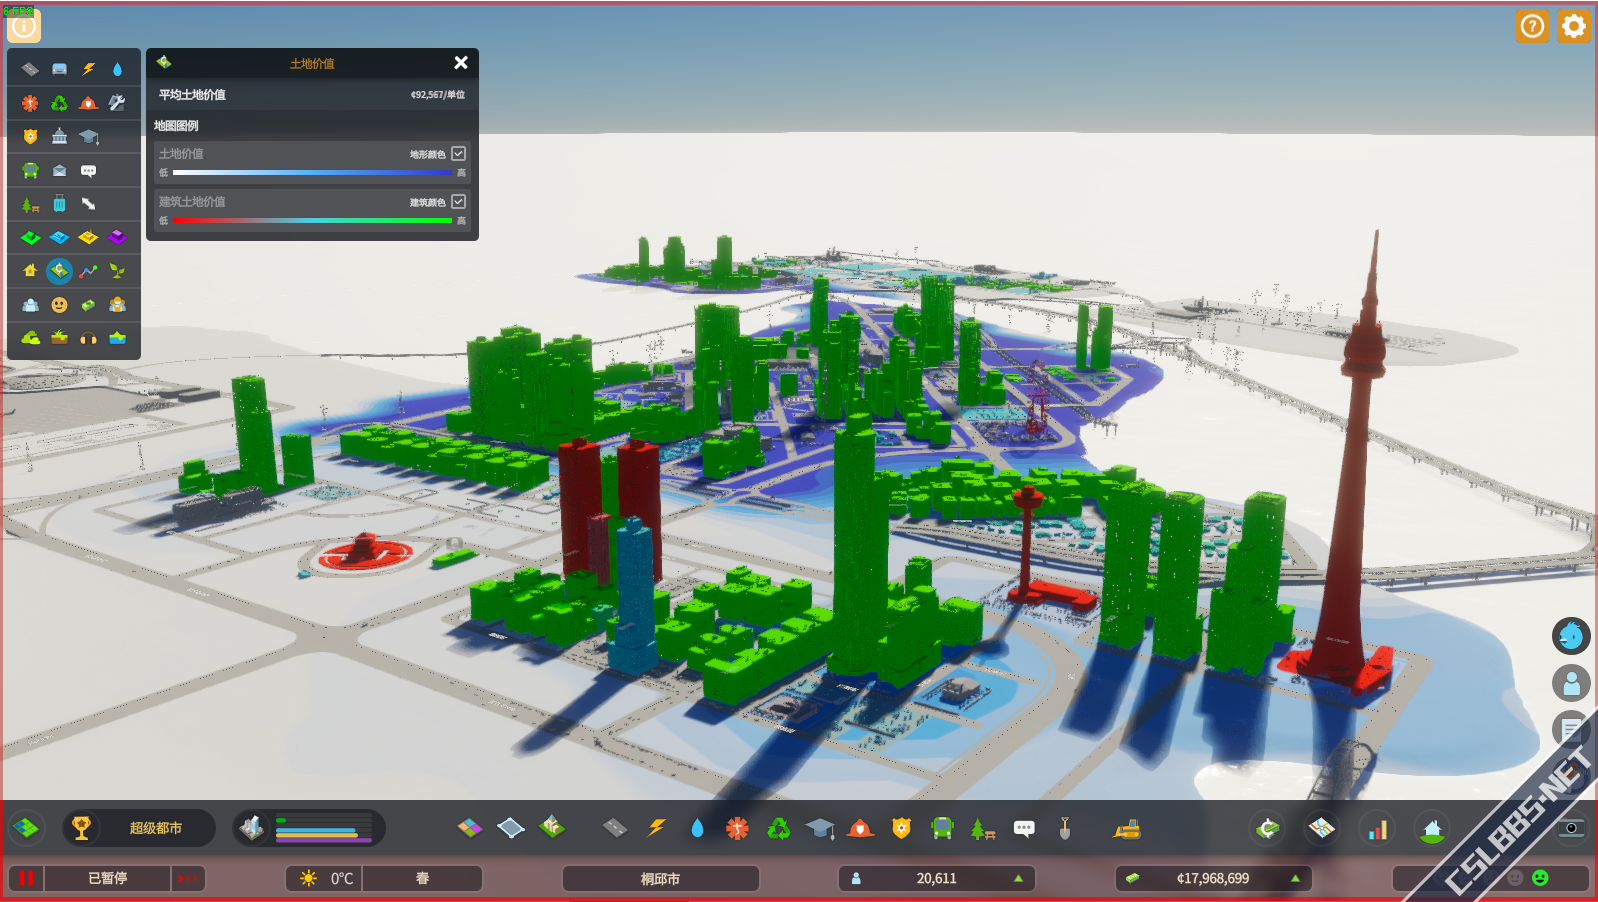The image size is (1598, 902).
Task: Open the city statistics bar chart icon
Action: (x=1378, y=829)
